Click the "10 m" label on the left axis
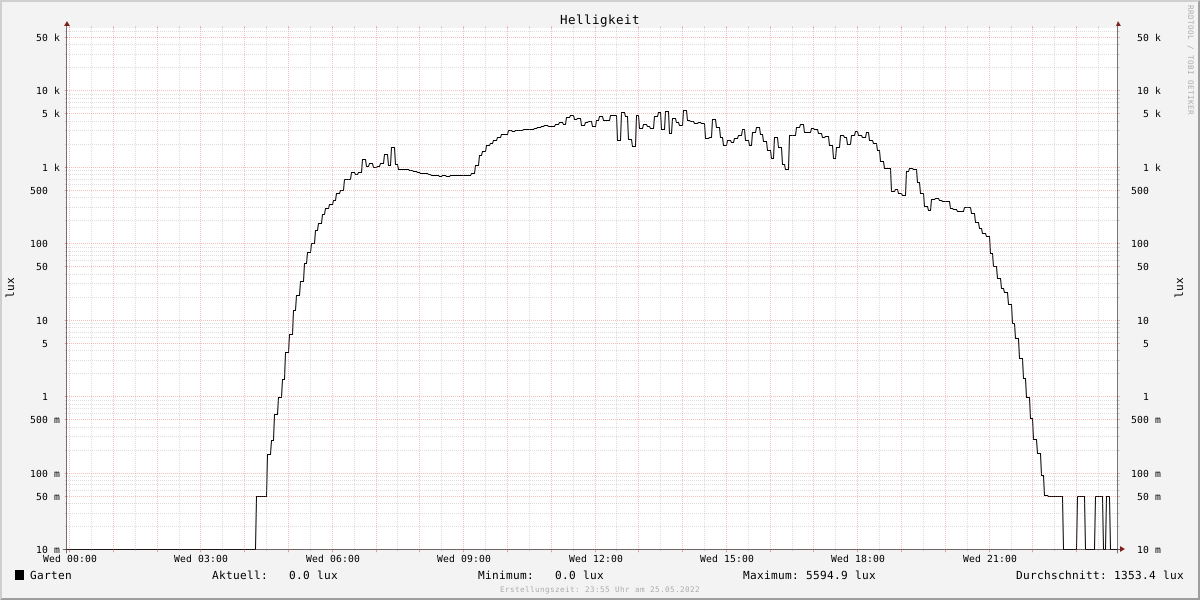Image resolution: width=1200 pixels, height=600 pixels. point(48,550)
